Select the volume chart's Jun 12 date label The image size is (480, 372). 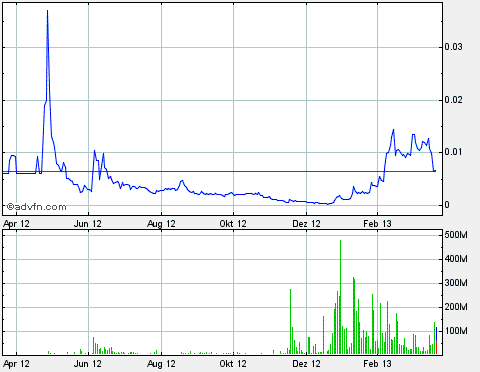pyautogui.click(x=88, y=363)
